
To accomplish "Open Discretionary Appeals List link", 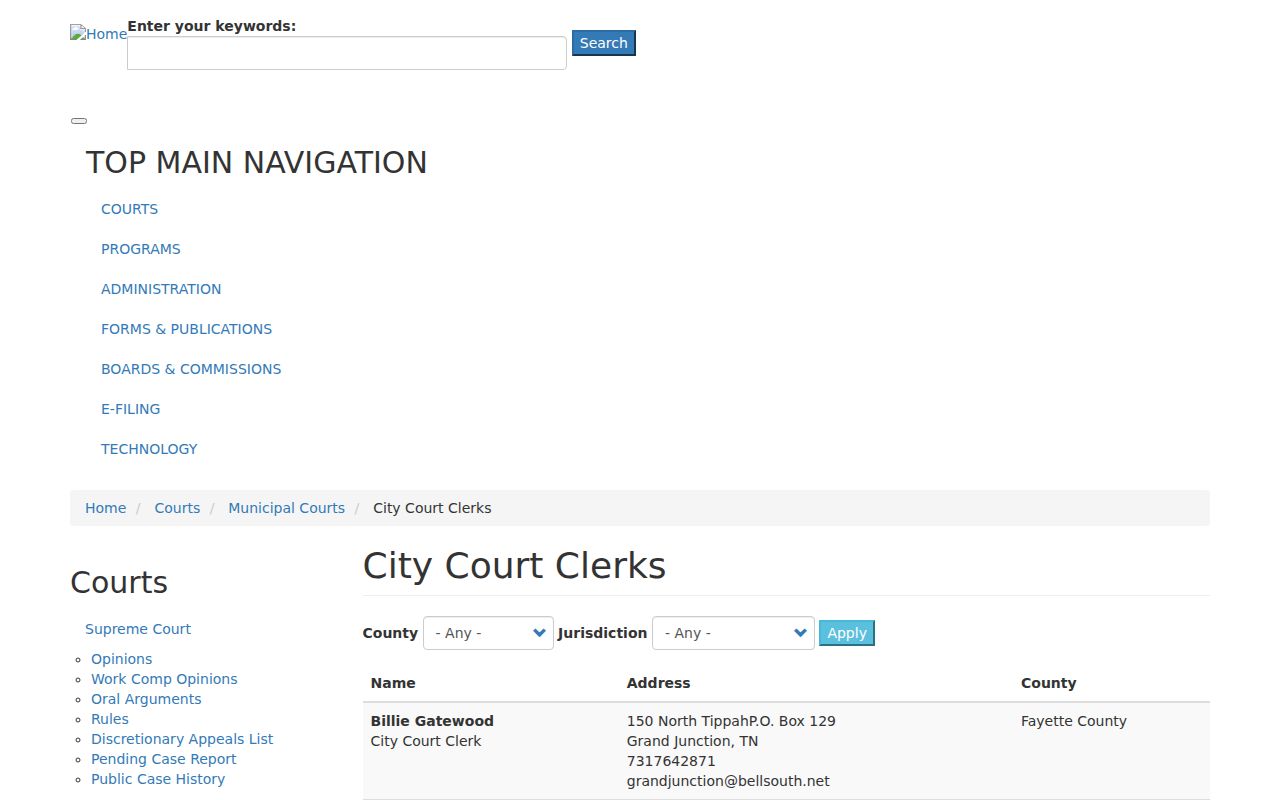I will pyautogui.click(x=182, y=739).
